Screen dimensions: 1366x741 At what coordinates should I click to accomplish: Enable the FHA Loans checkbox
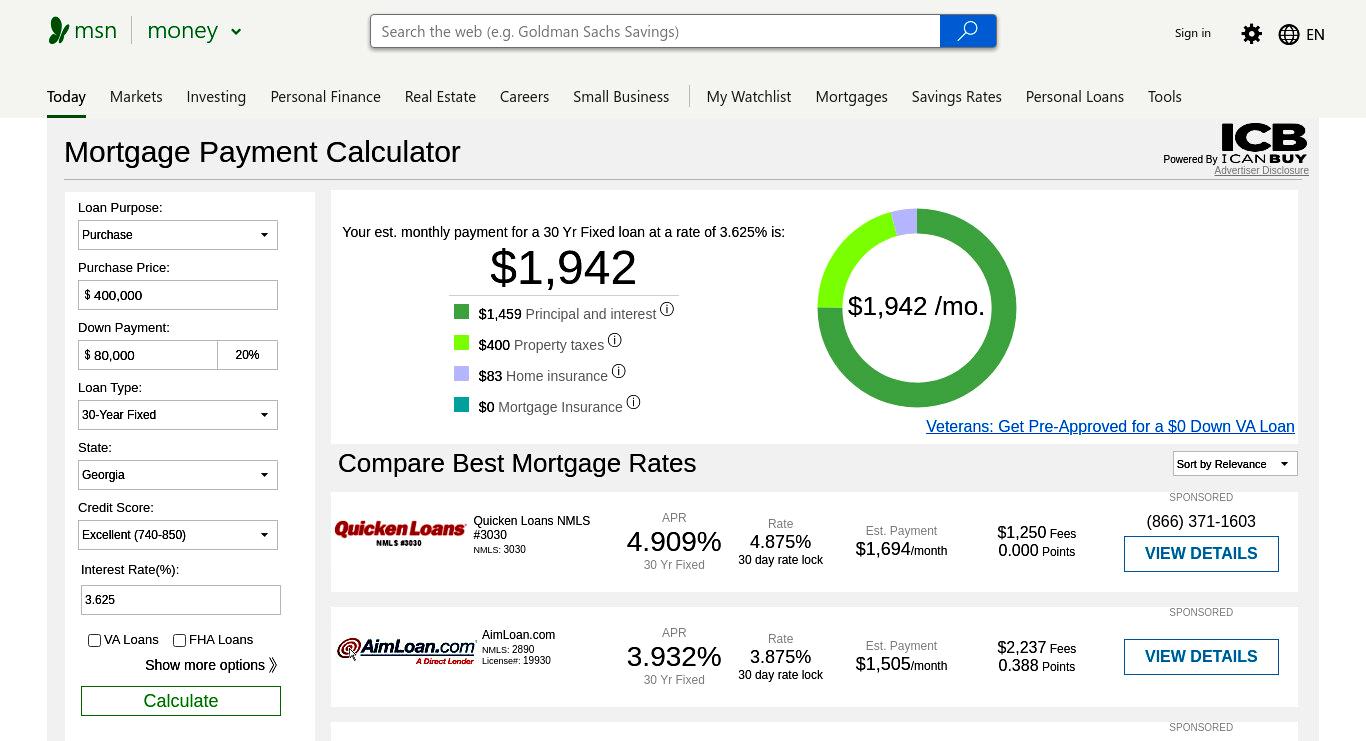click(x=179, y=640)
